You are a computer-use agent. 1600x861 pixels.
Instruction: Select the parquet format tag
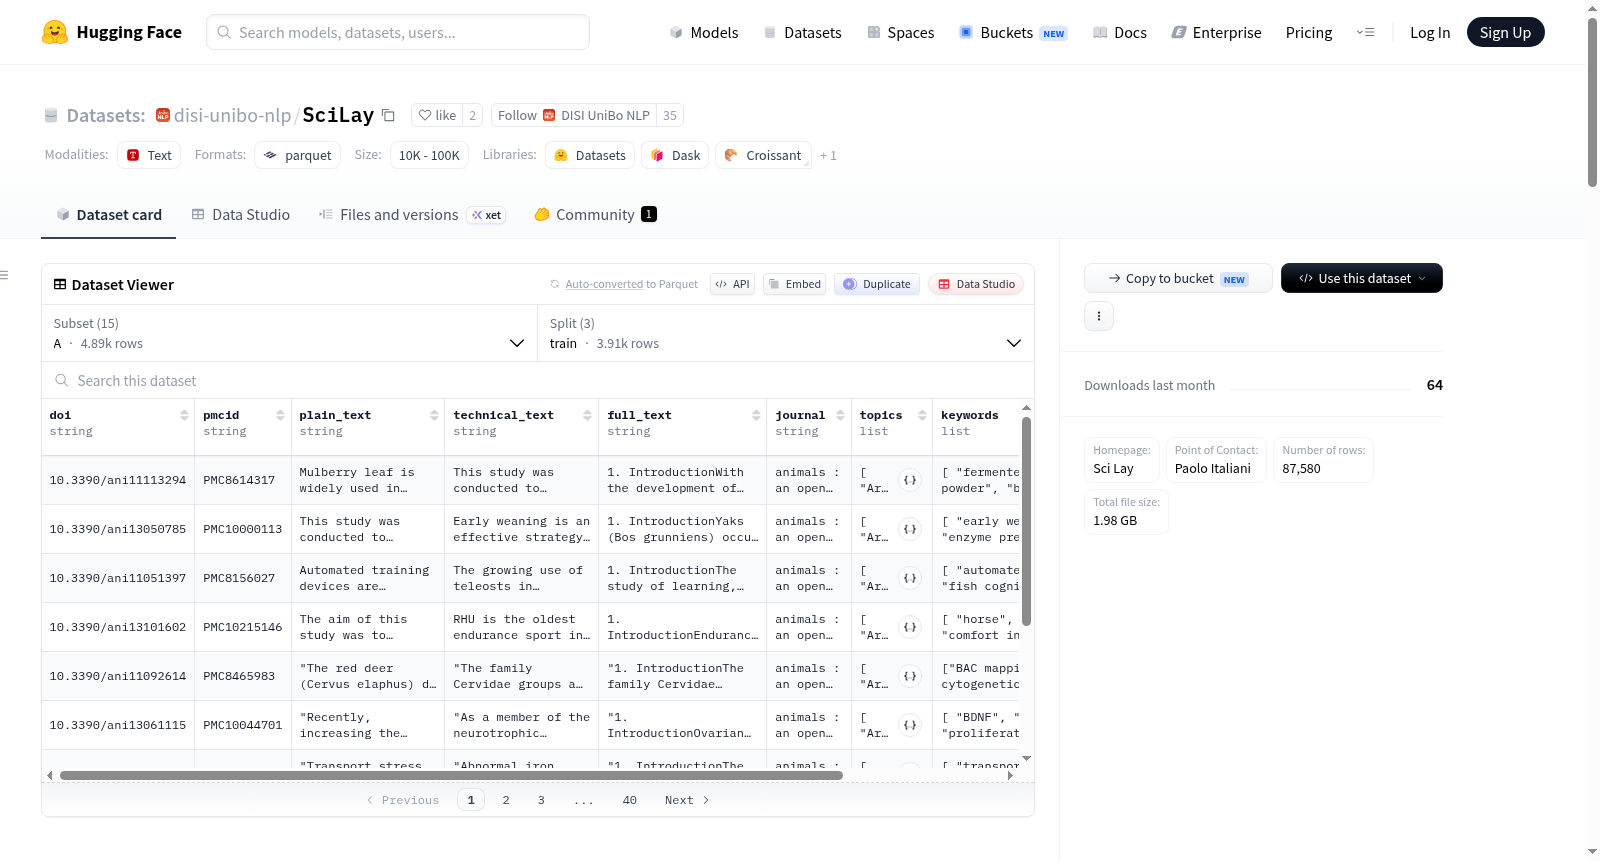pos(297,155)
